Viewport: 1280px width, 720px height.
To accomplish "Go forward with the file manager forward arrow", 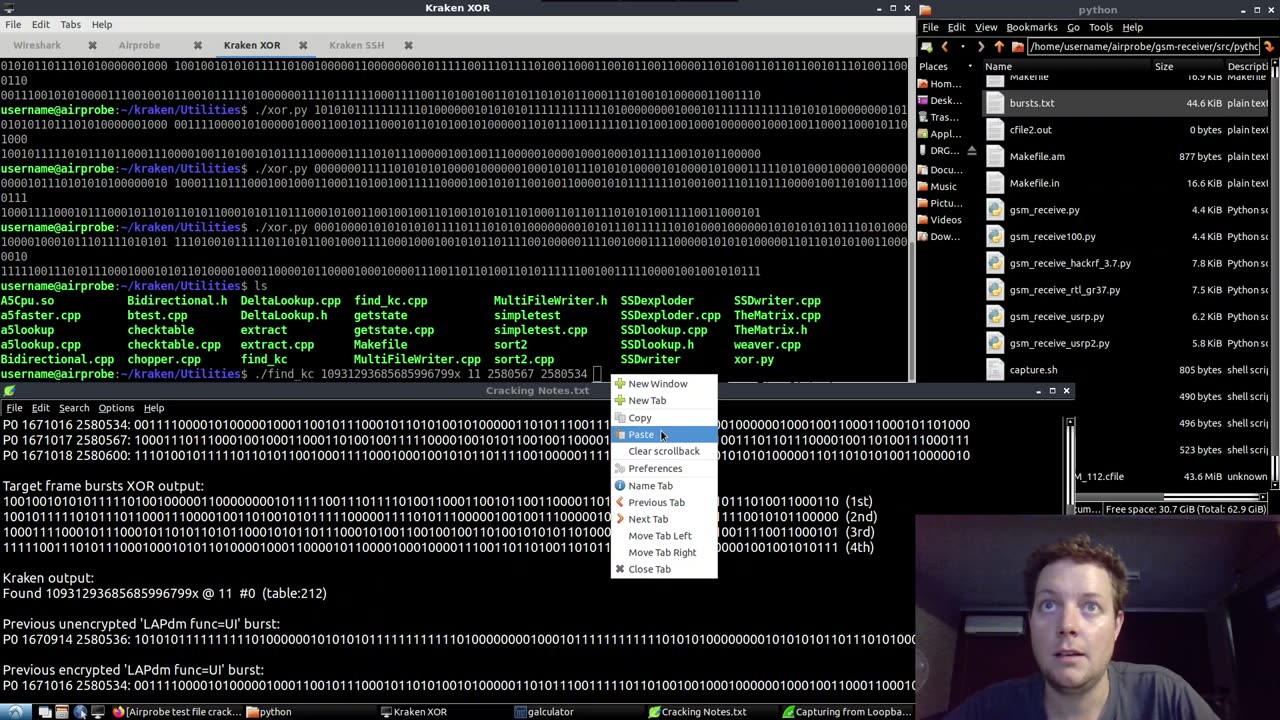I will (x=980, y=47).
